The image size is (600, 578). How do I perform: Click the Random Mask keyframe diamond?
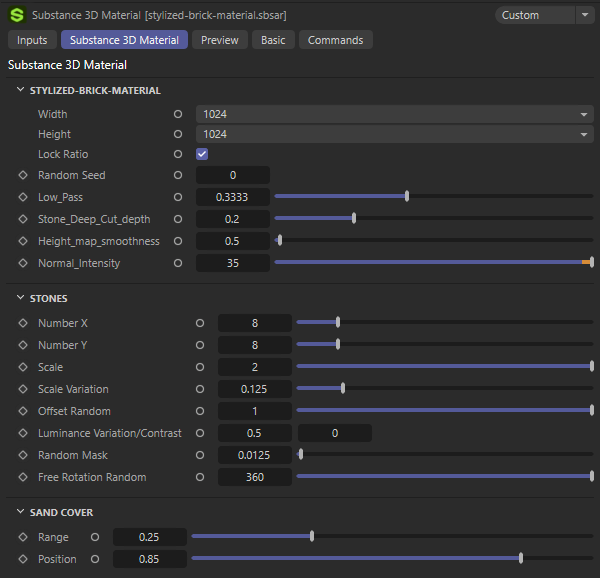[23, 455]
